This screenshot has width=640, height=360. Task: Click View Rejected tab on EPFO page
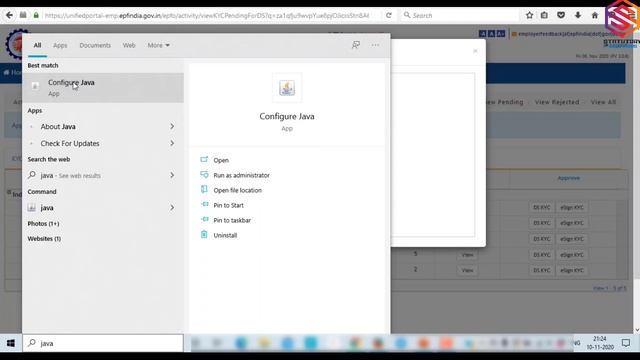click(x=557, y=102)
